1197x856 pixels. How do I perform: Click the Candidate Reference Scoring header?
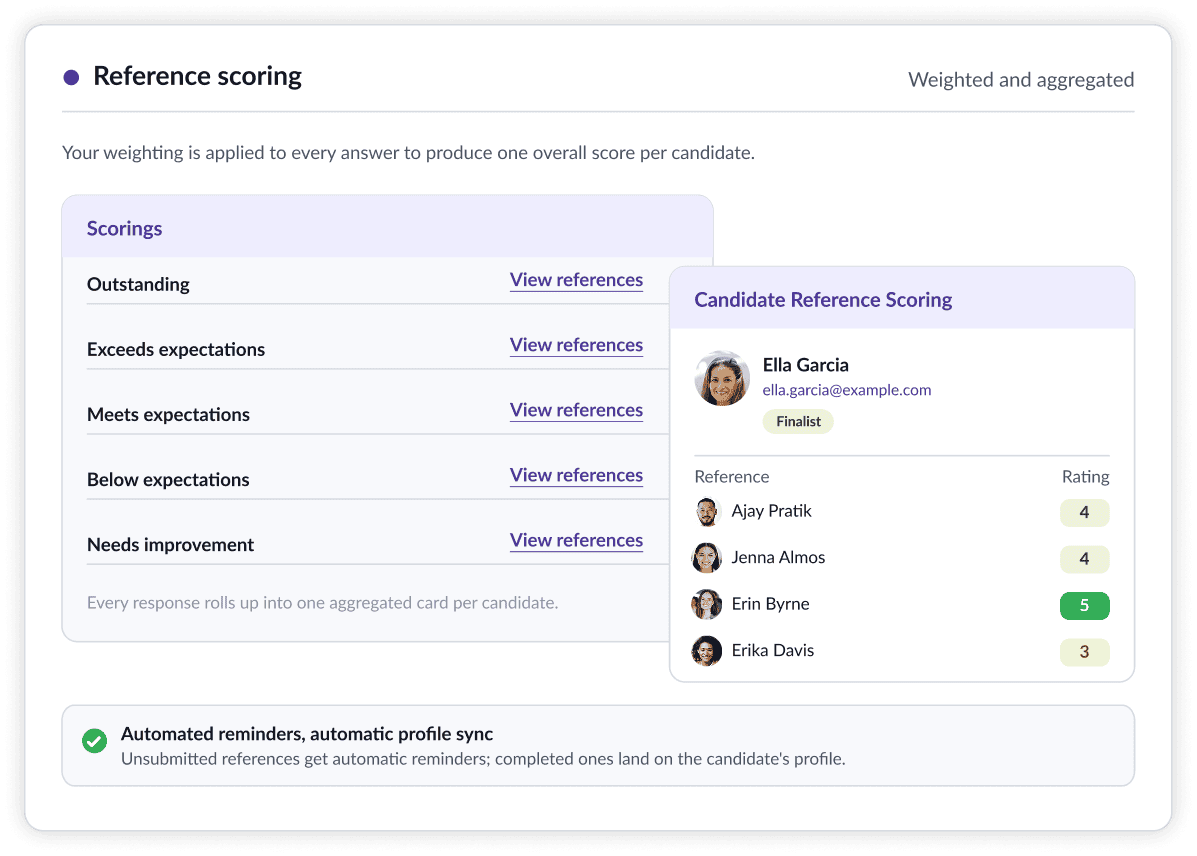point(902,299)
